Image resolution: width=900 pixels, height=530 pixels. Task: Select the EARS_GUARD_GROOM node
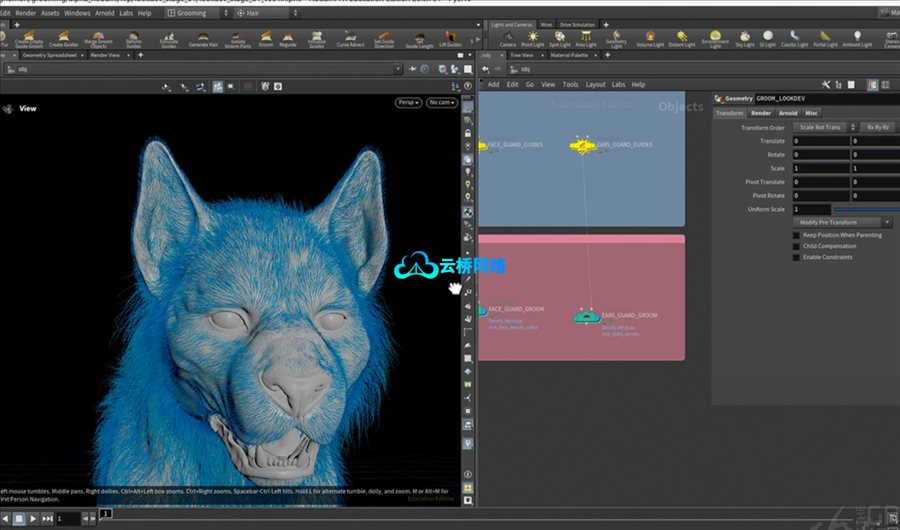tap(584, 316)
